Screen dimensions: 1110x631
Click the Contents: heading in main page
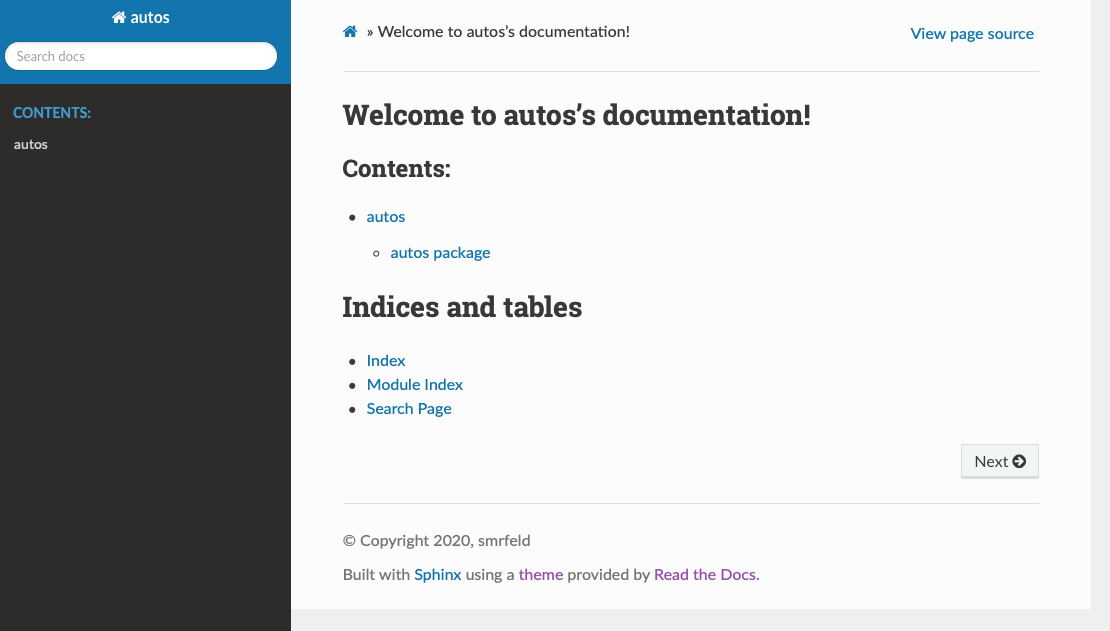pos(397,169)
